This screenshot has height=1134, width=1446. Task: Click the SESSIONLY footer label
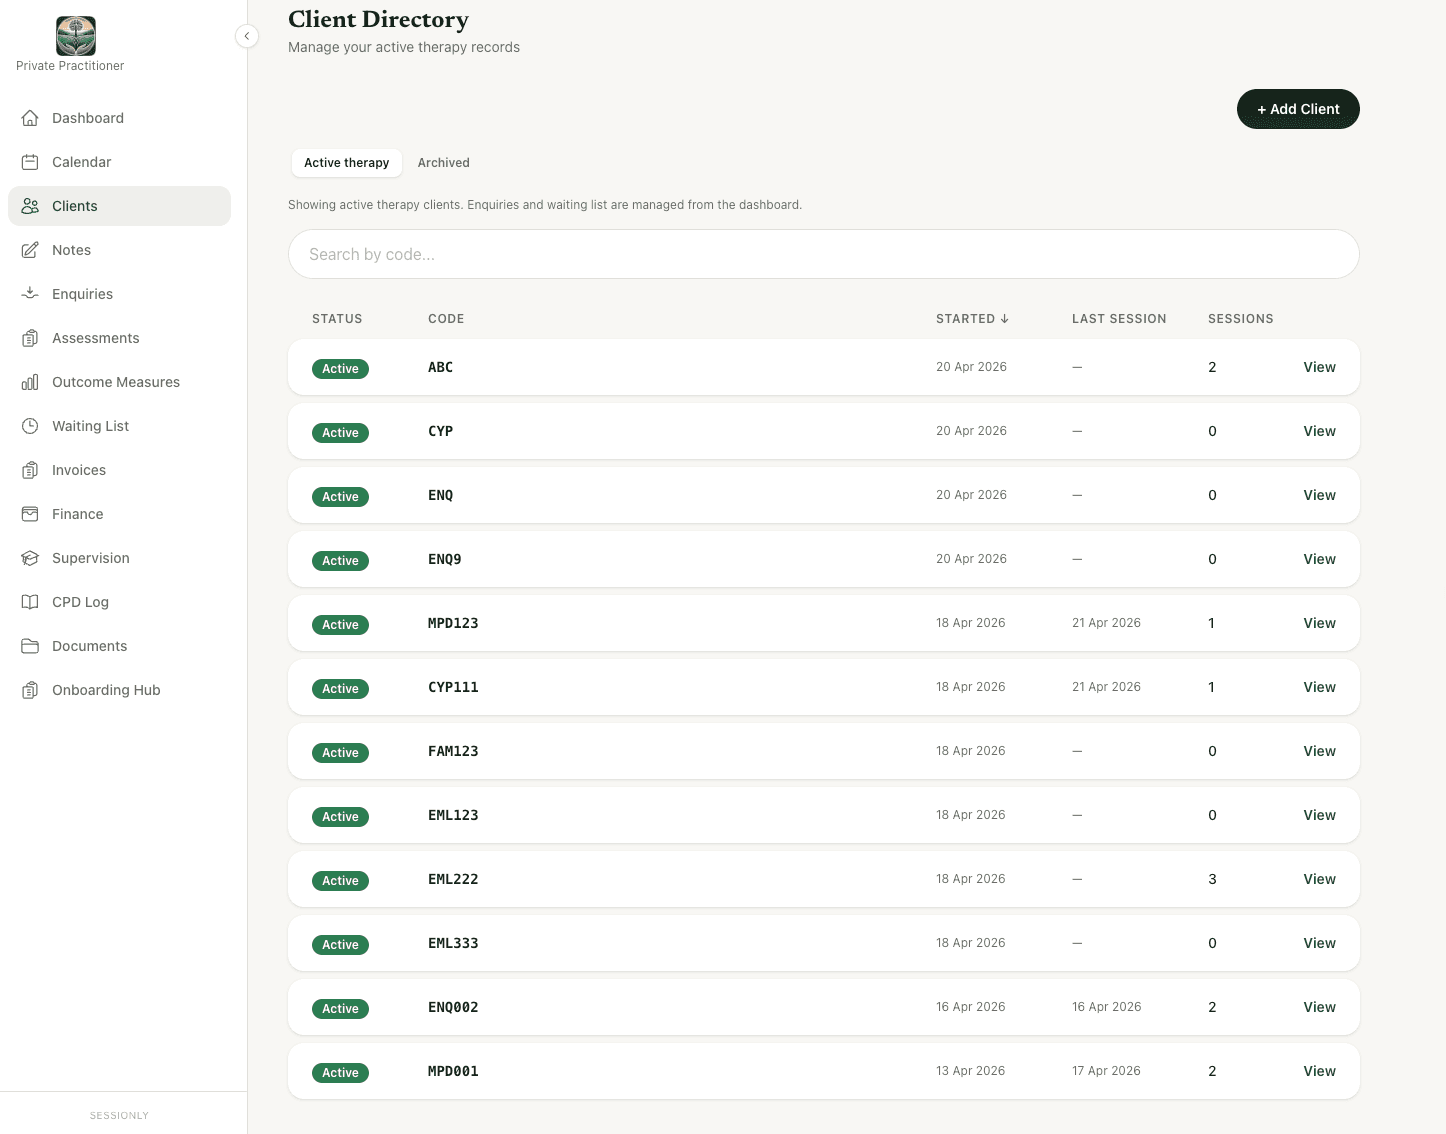coord(119,1115)
